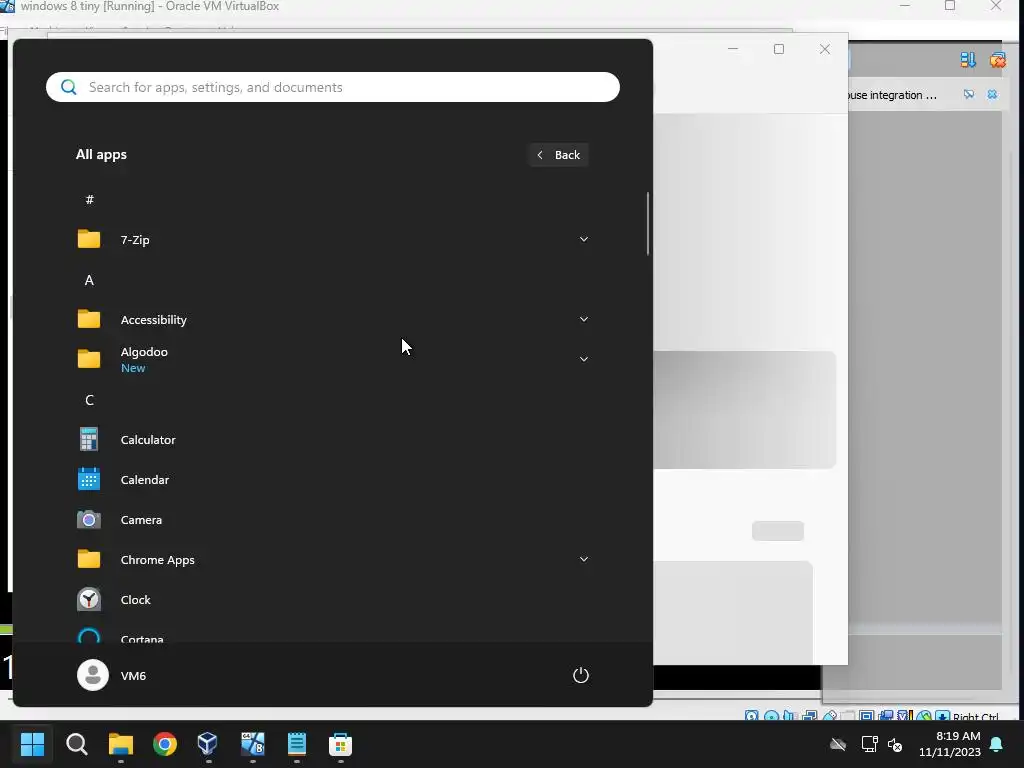Dismiss the mouse integration notification
Image resolution: width=1024 pixels, height=768 pixels.
[x=993, y=95]
